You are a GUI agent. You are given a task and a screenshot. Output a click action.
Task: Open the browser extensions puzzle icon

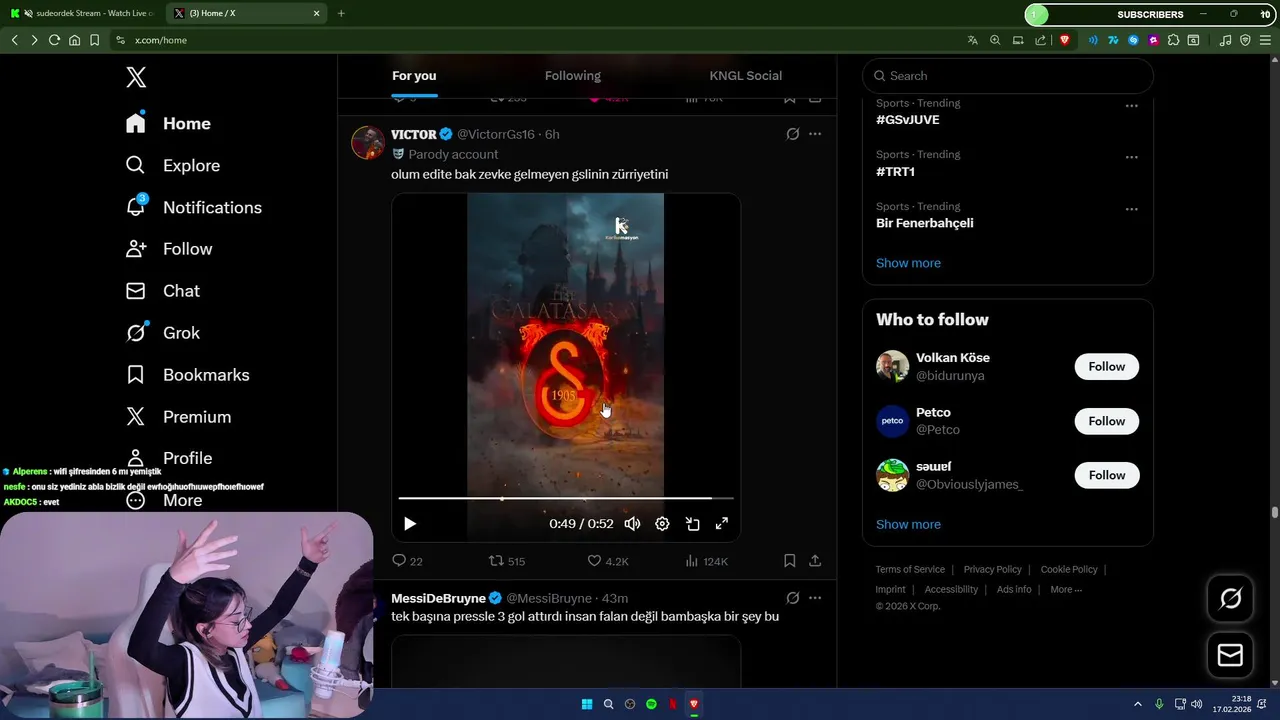pos(1174,40)
